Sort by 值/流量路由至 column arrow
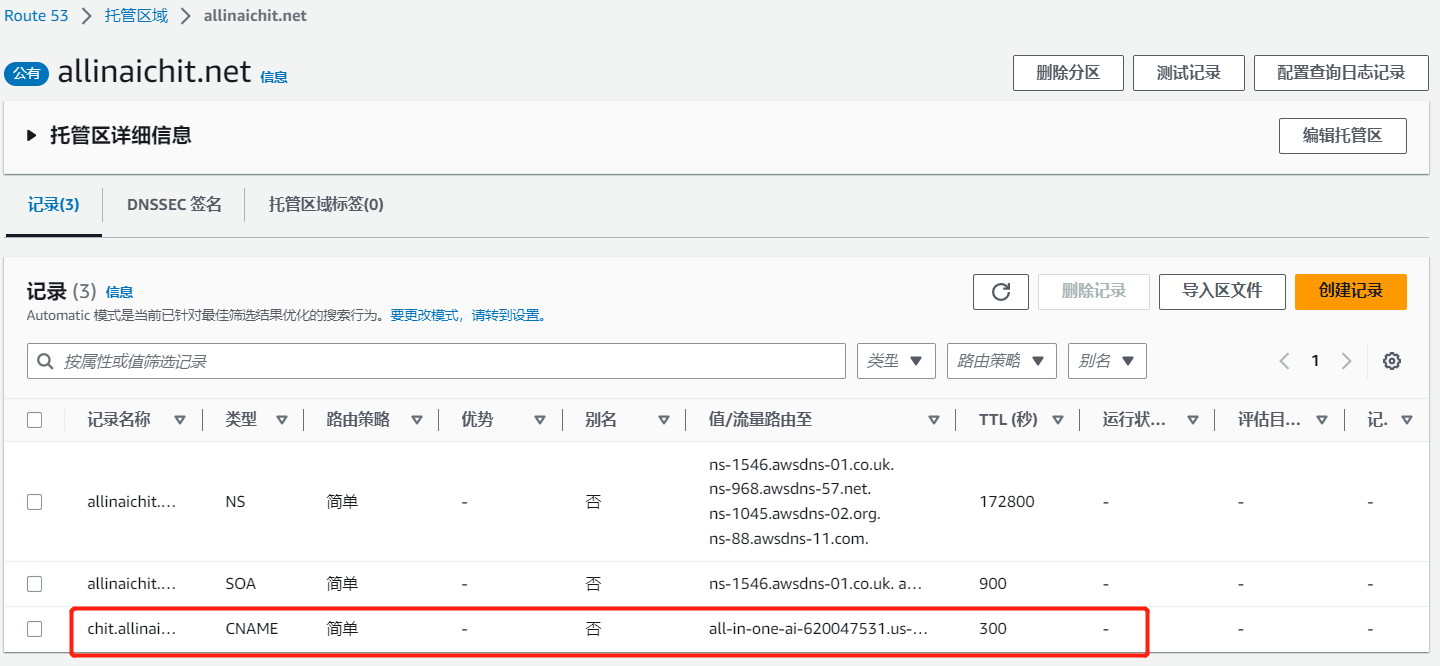 pyautogui.click(x=933, y=420)
